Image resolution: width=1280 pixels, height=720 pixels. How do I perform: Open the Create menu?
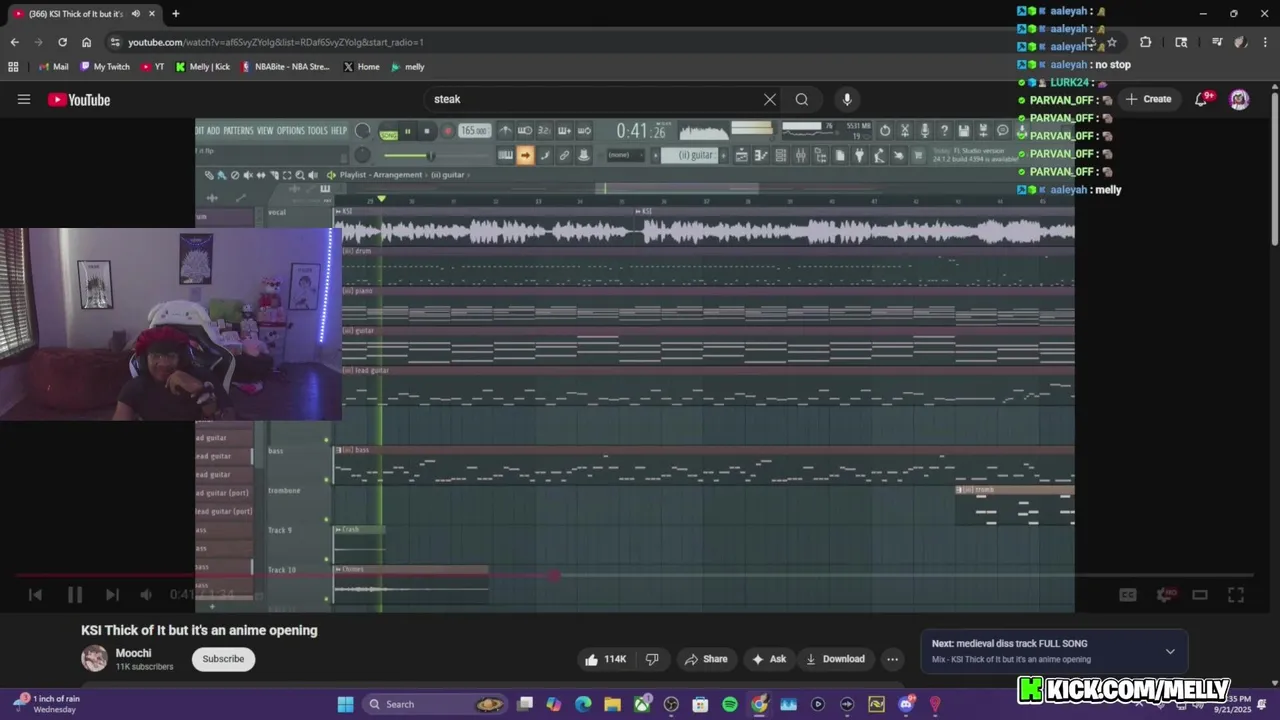(1148, 99)
